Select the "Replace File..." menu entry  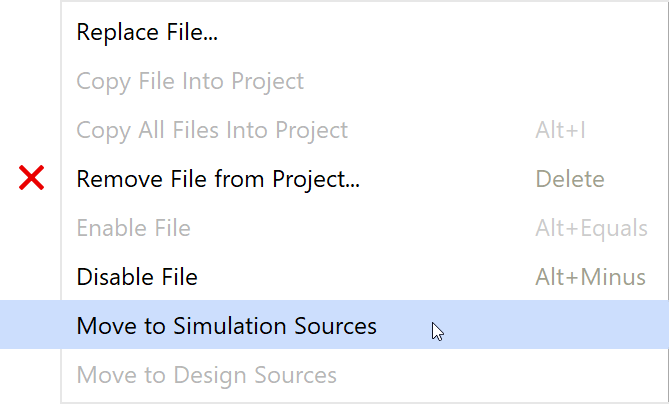pyautogui.click(x=147, y=32)
